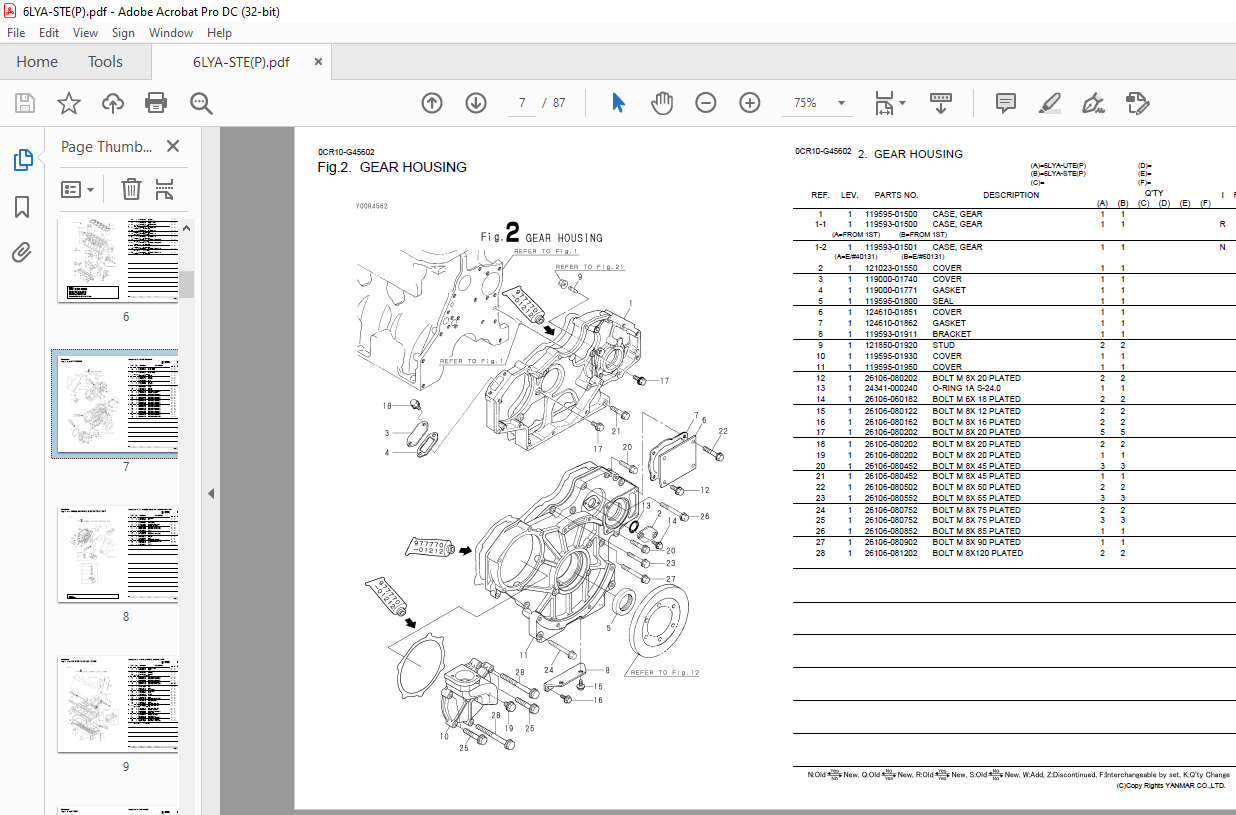The width and height of the screenshot is (1236, 815).
Task: Open the Sign menu
Action: tap(123, 33)
